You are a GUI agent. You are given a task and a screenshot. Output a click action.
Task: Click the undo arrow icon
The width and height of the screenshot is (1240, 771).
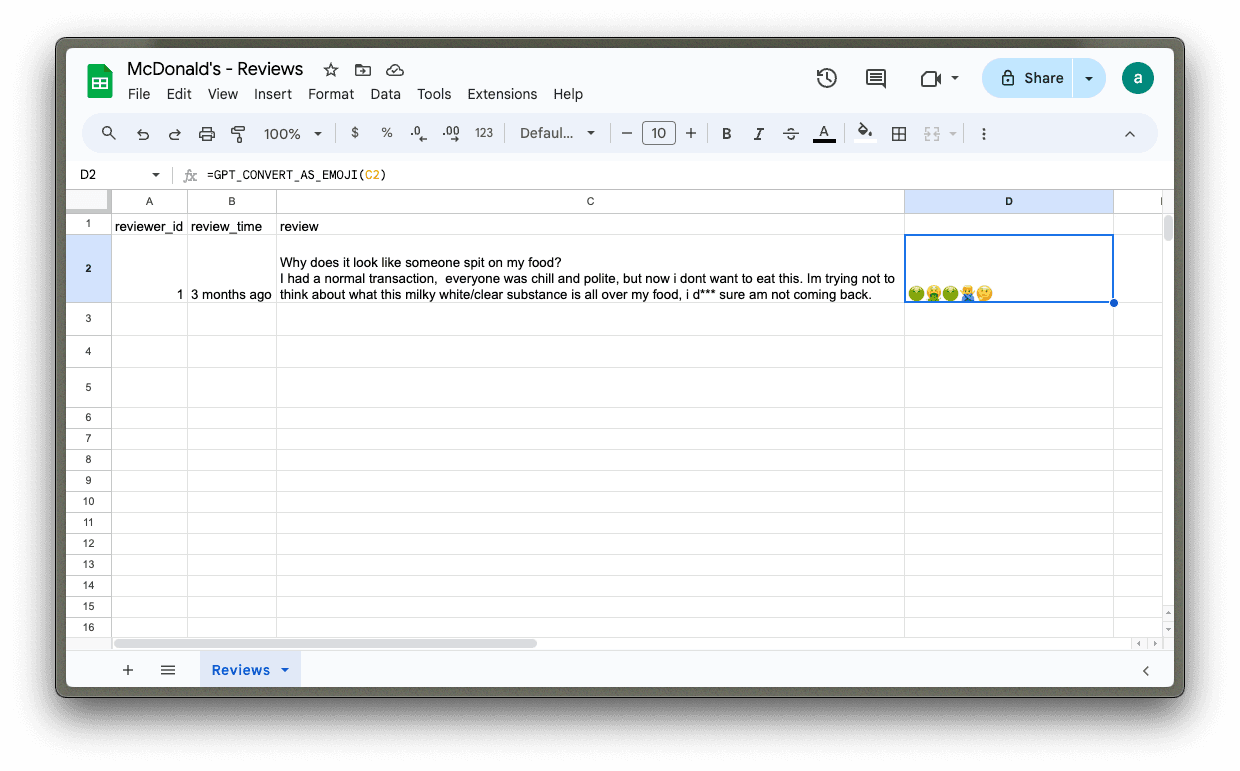[x=143, y=133]
